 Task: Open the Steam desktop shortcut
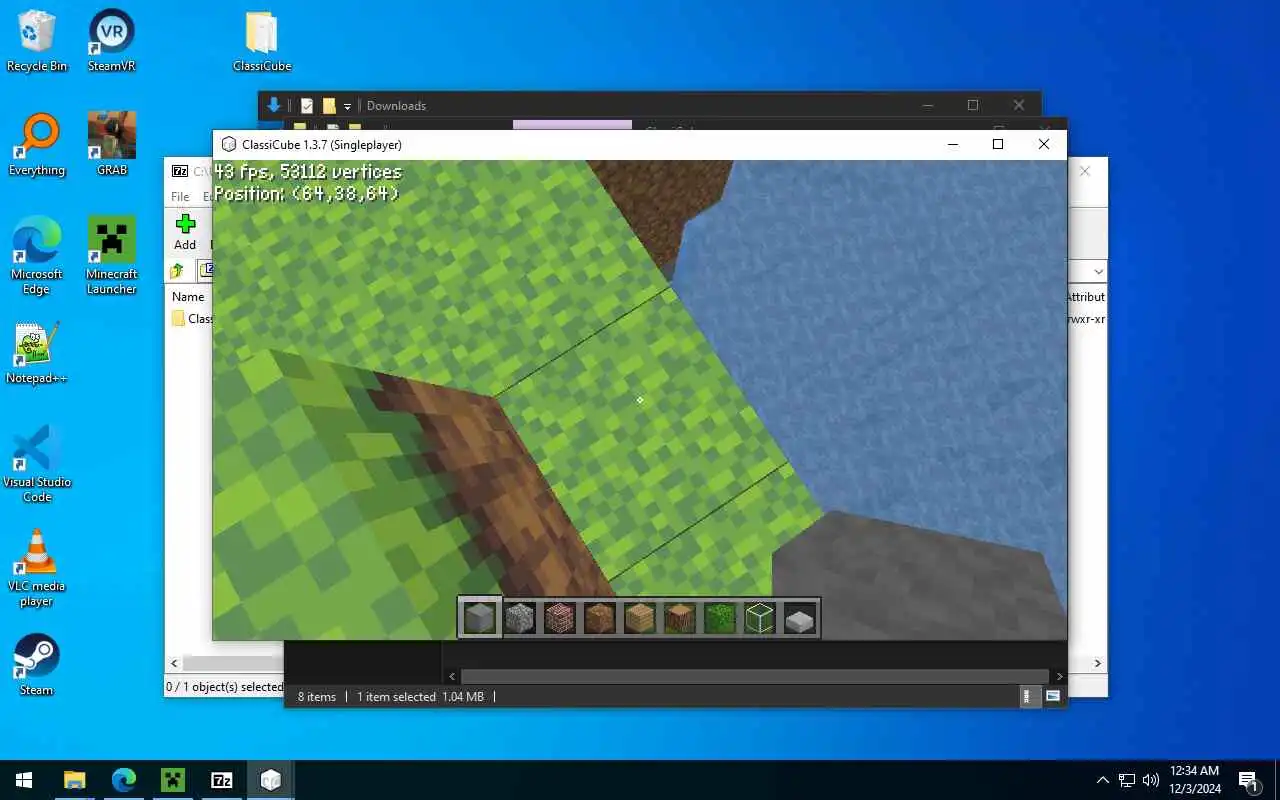(37, 665)
